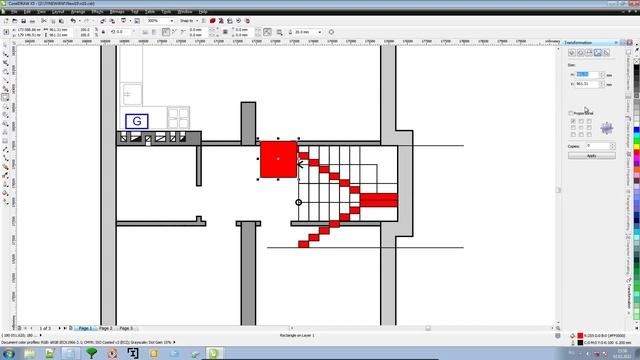Select the Rectangle tool

pos(6,97)
